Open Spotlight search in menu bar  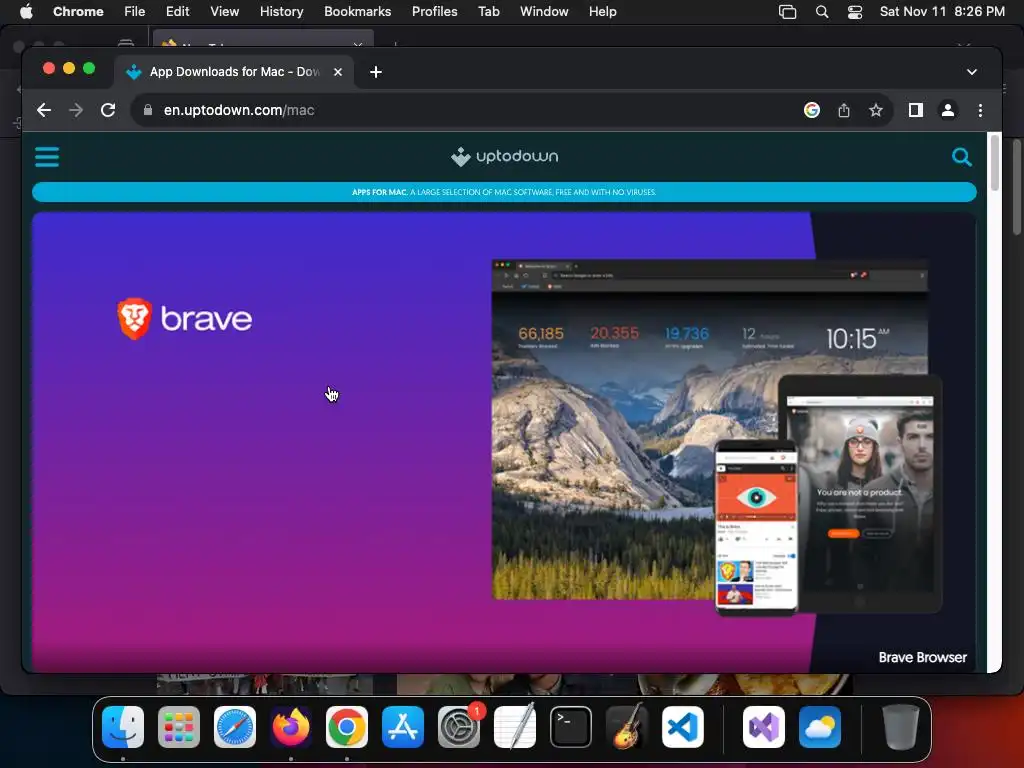click(x=822, y=12)
